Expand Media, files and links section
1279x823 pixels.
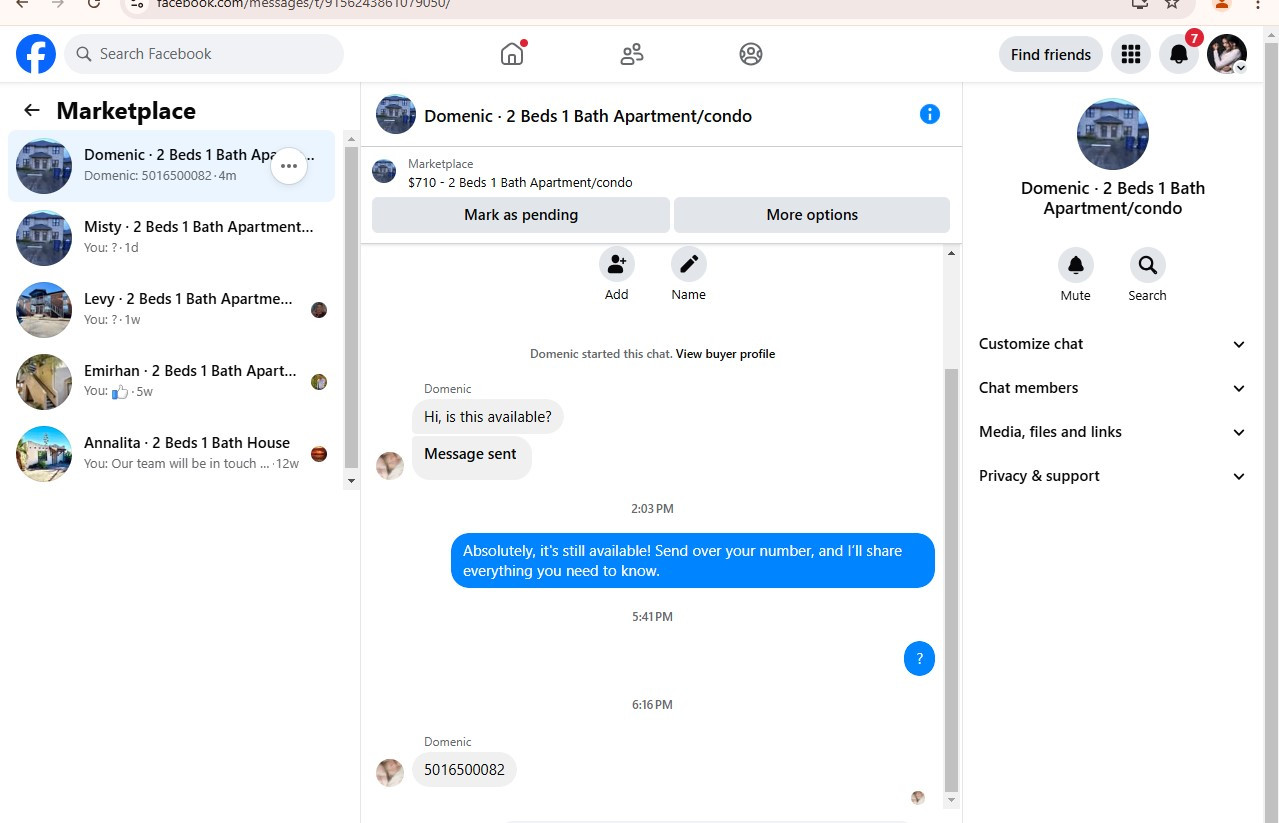pos(1113,432)
